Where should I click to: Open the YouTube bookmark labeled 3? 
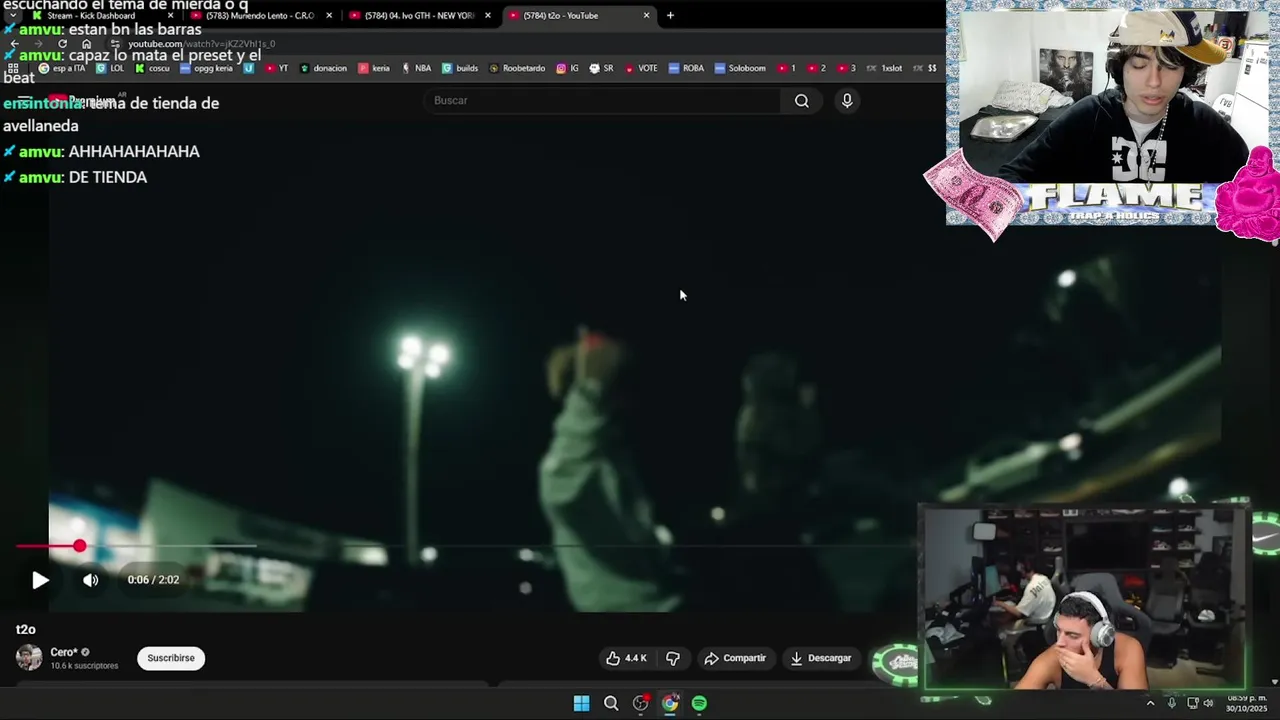pos(846,68)
